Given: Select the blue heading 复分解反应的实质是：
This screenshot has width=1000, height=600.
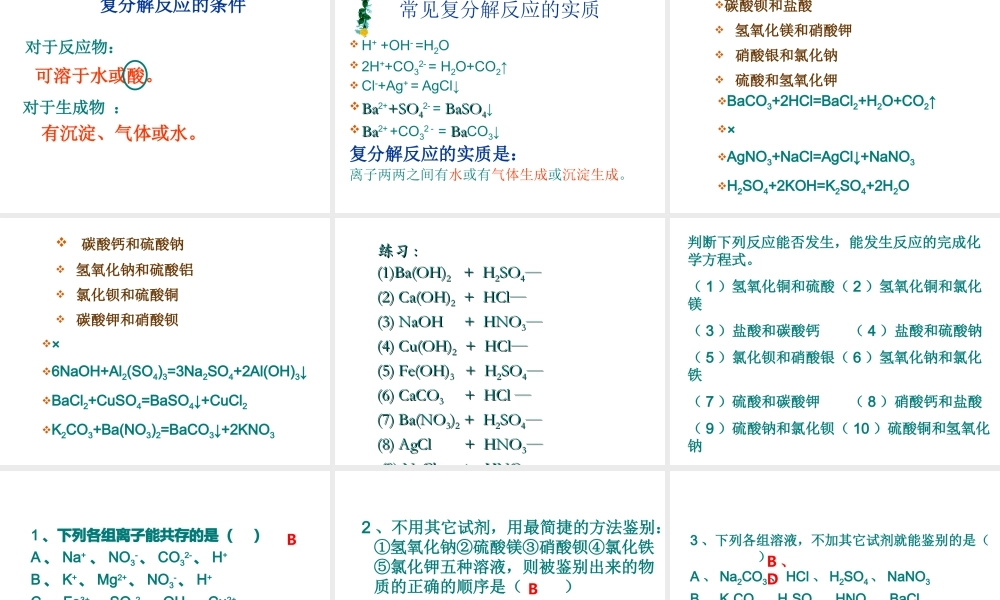Looking at the screenshot, I should [x=434, y=154].
